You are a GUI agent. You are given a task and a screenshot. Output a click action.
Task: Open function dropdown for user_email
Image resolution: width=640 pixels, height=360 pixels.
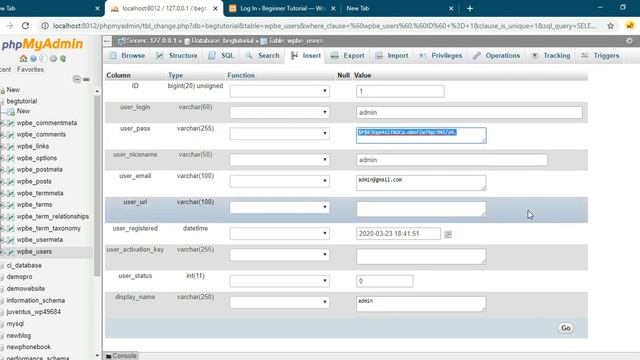[279, 181]
